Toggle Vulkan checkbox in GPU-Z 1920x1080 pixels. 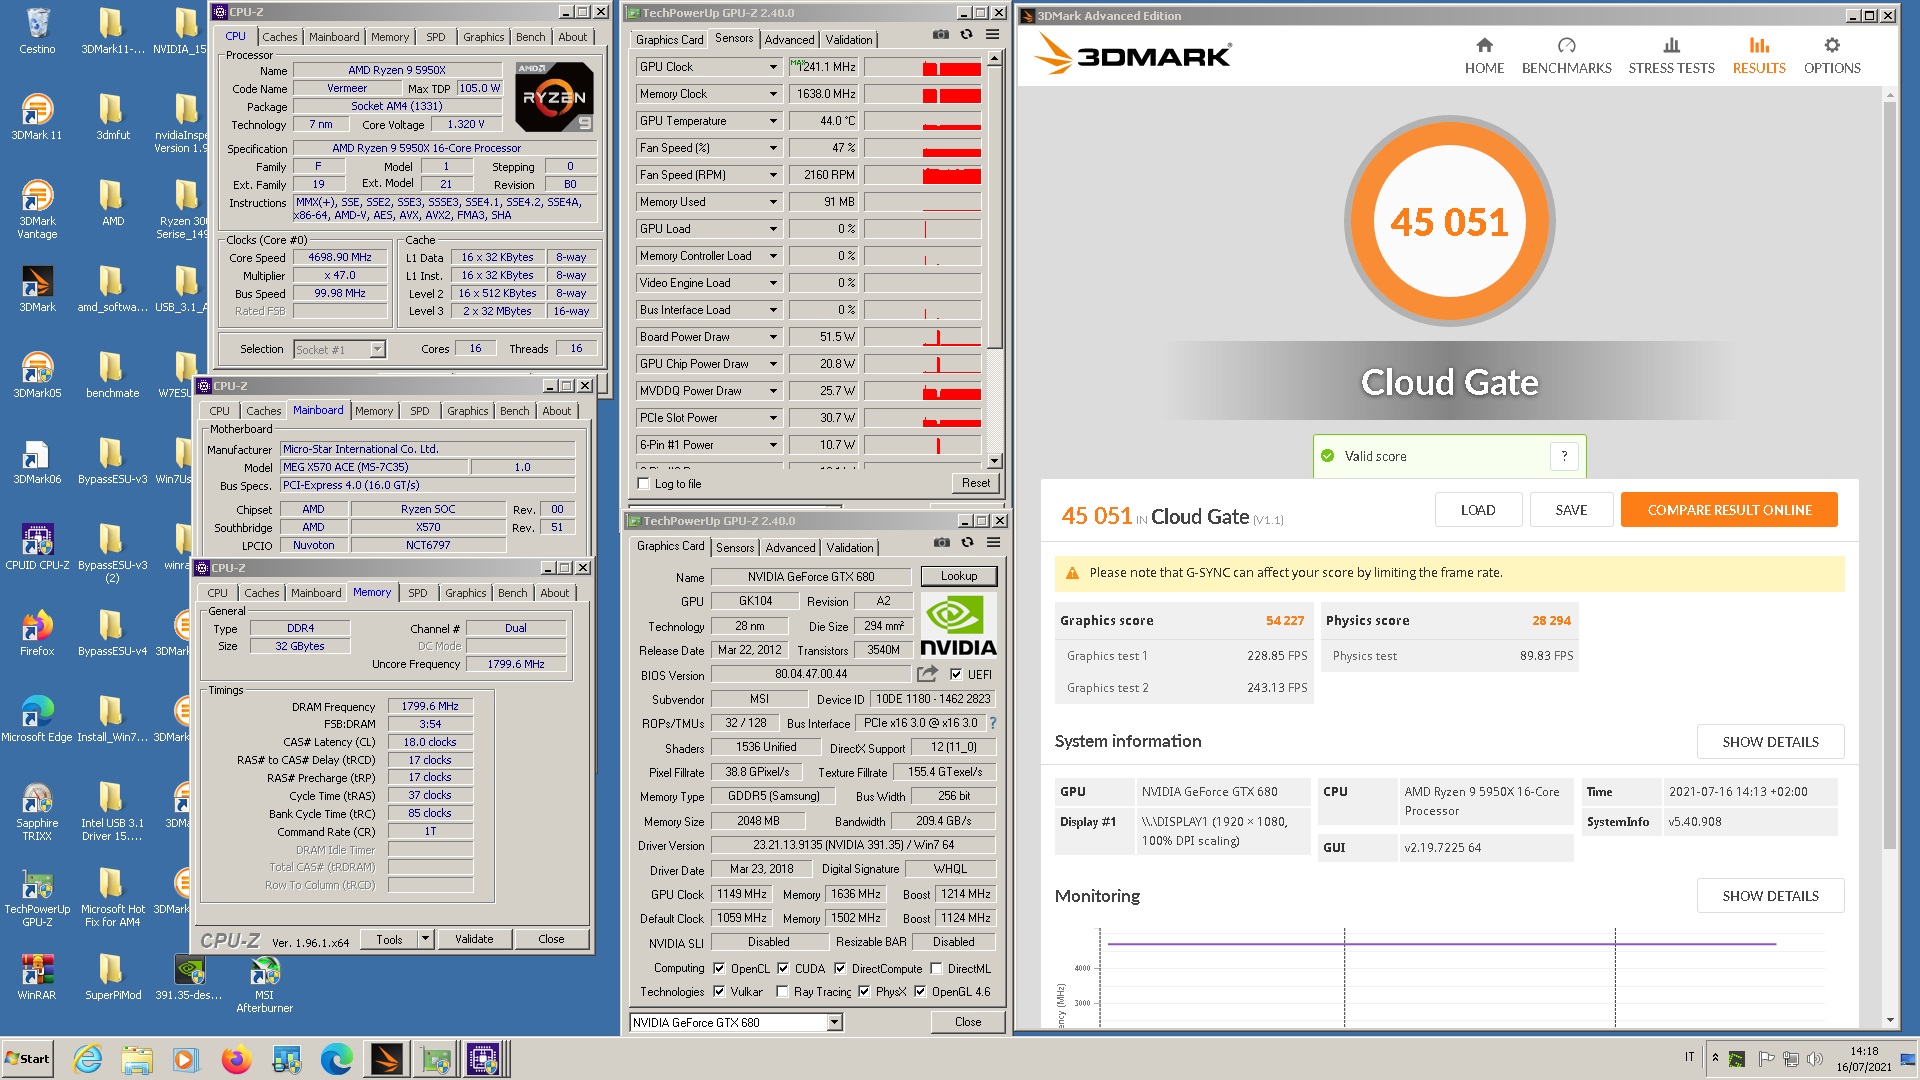pos(718,992)
